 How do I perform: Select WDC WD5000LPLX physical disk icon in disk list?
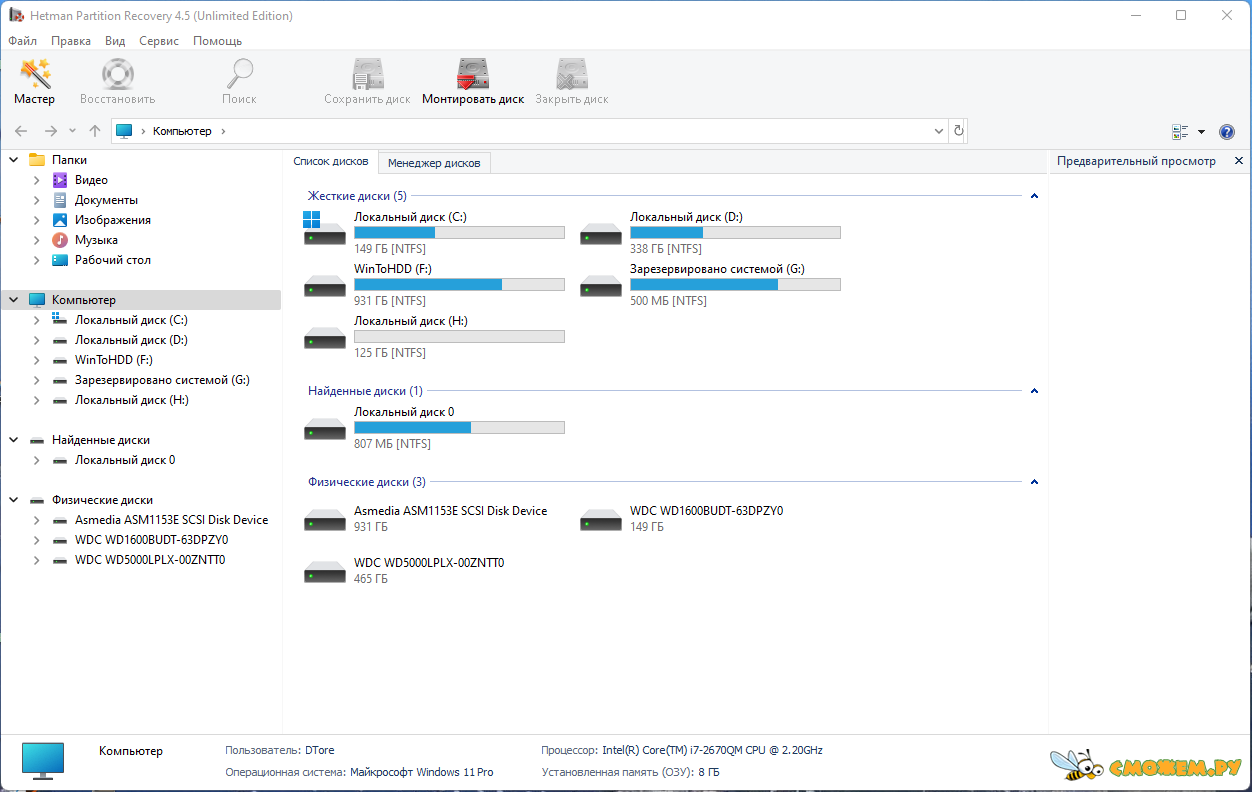324,573
